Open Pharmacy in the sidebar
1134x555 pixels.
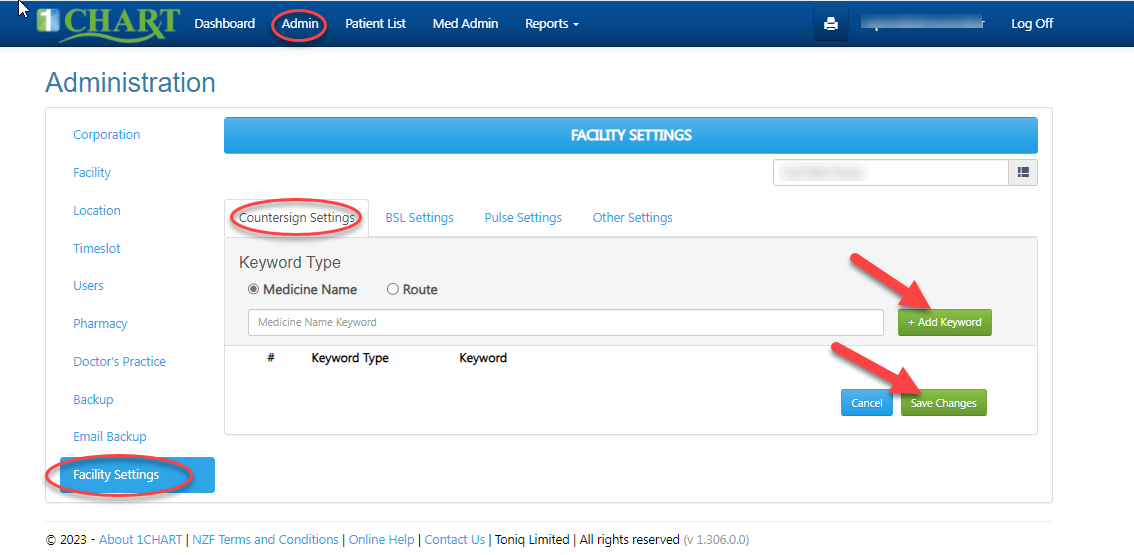[x=100, y=324]
